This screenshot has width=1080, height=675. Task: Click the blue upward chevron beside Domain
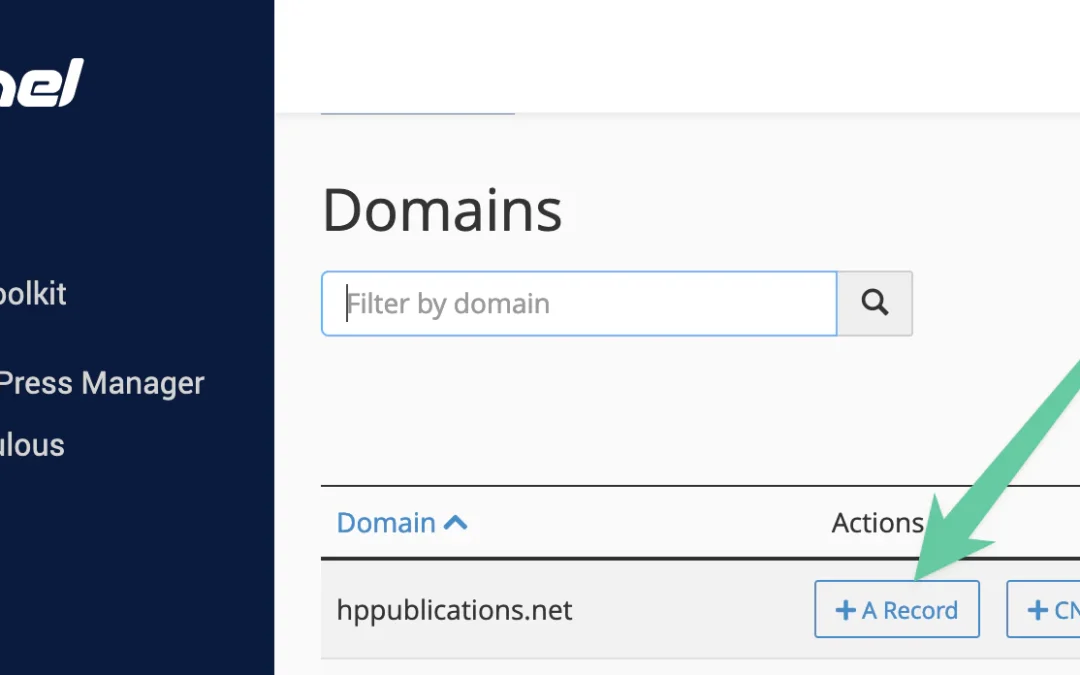pos(457,520)
